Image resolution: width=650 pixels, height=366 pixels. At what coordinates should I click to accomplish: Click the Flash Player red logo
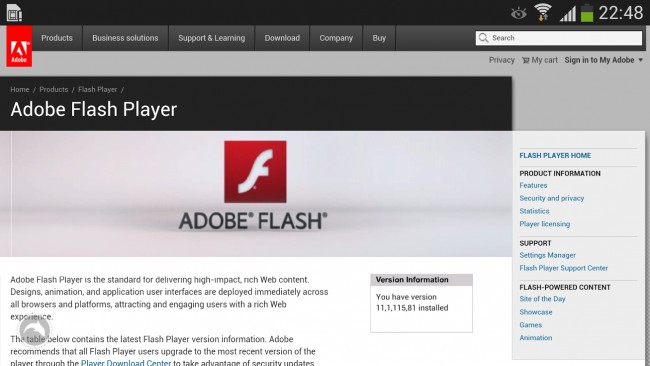click(x=255, y=172)
